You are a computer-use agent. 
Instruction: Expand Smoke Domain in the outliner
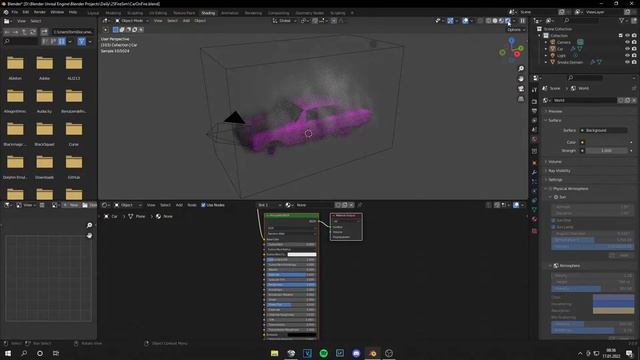(x=546, y=62)
